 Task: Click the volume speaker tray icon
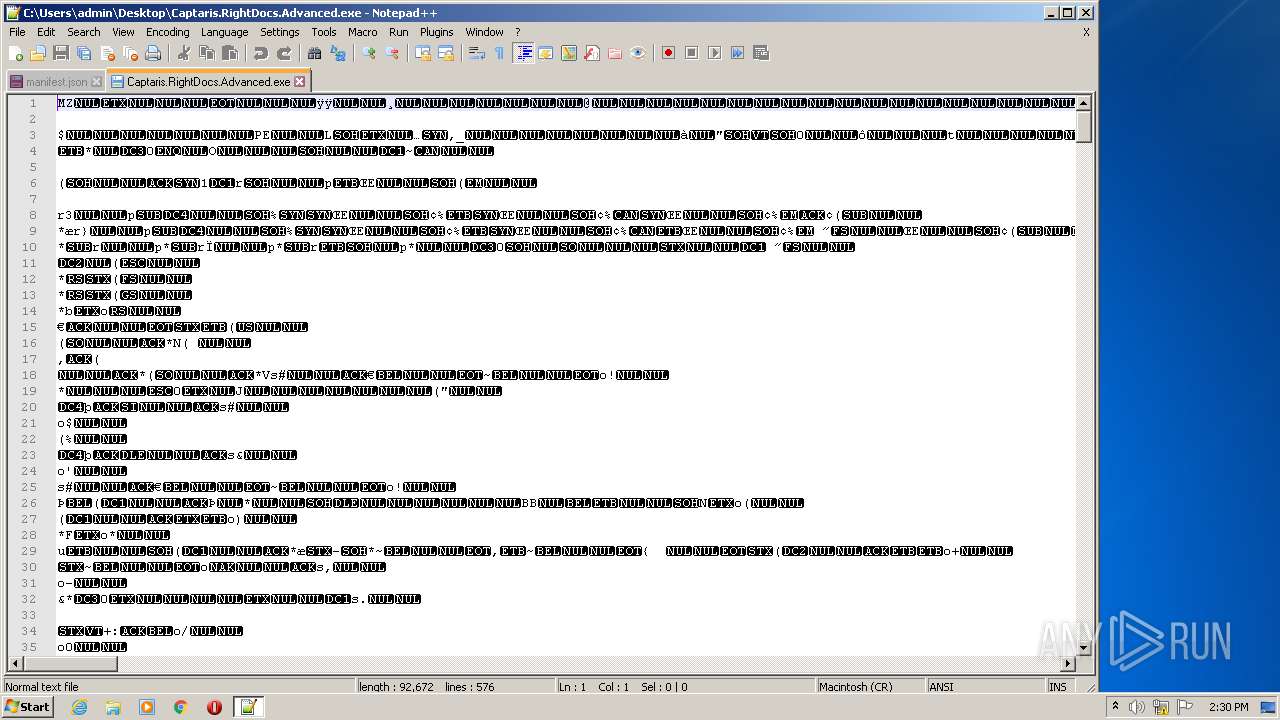(1137, 707)
